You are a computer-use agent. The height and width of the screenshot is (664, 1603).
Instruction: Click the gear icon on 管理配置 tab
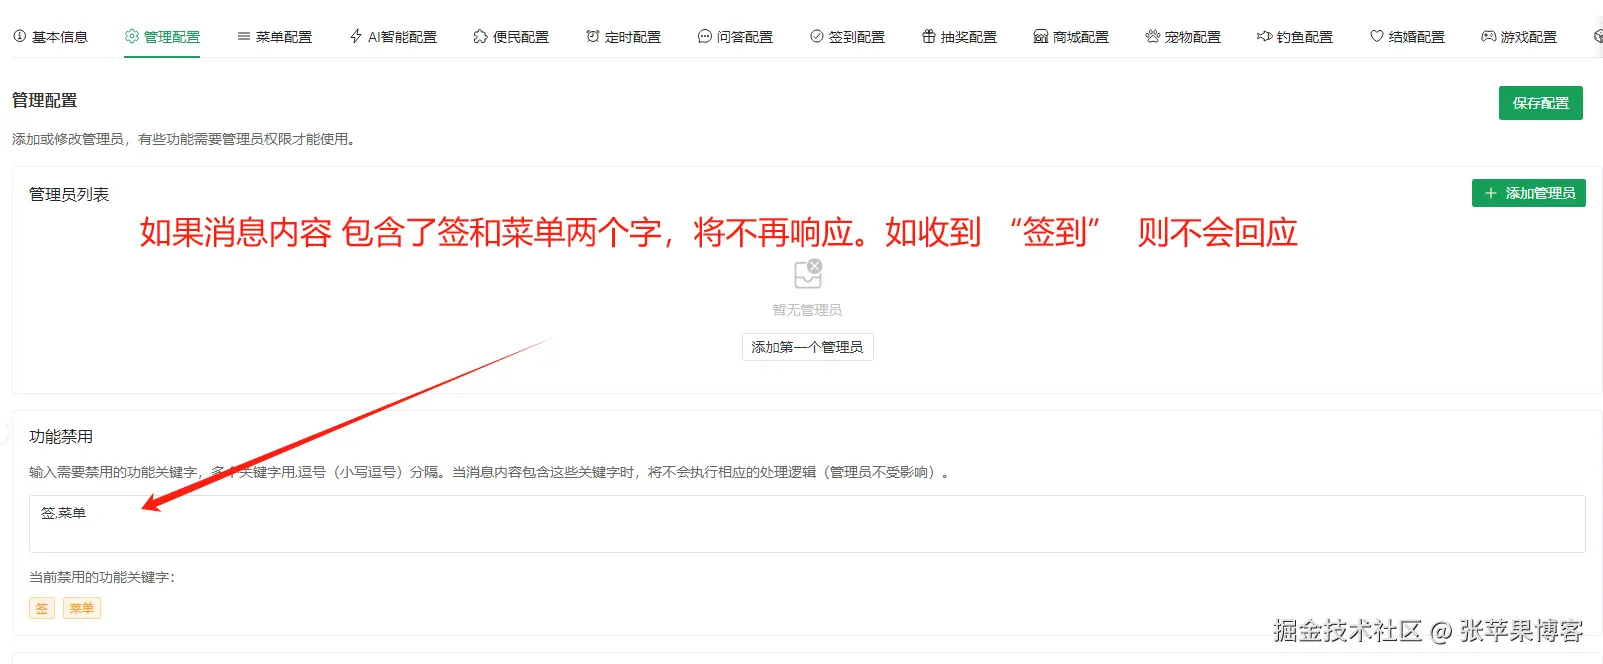pyautogui.click(x=131, y=36)
